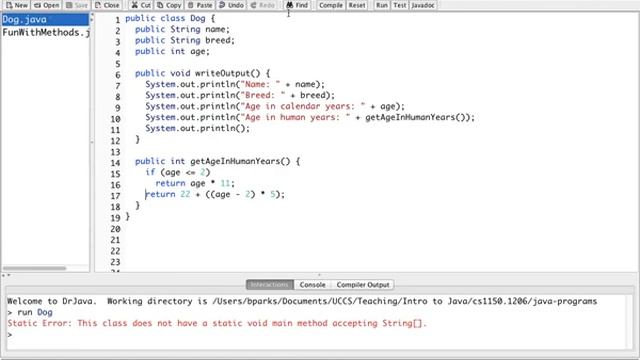Click the 'public void writeOutput() {' line
Viewport: 640px width, 360px height.
pyautogui.click(x=202, y=73)
